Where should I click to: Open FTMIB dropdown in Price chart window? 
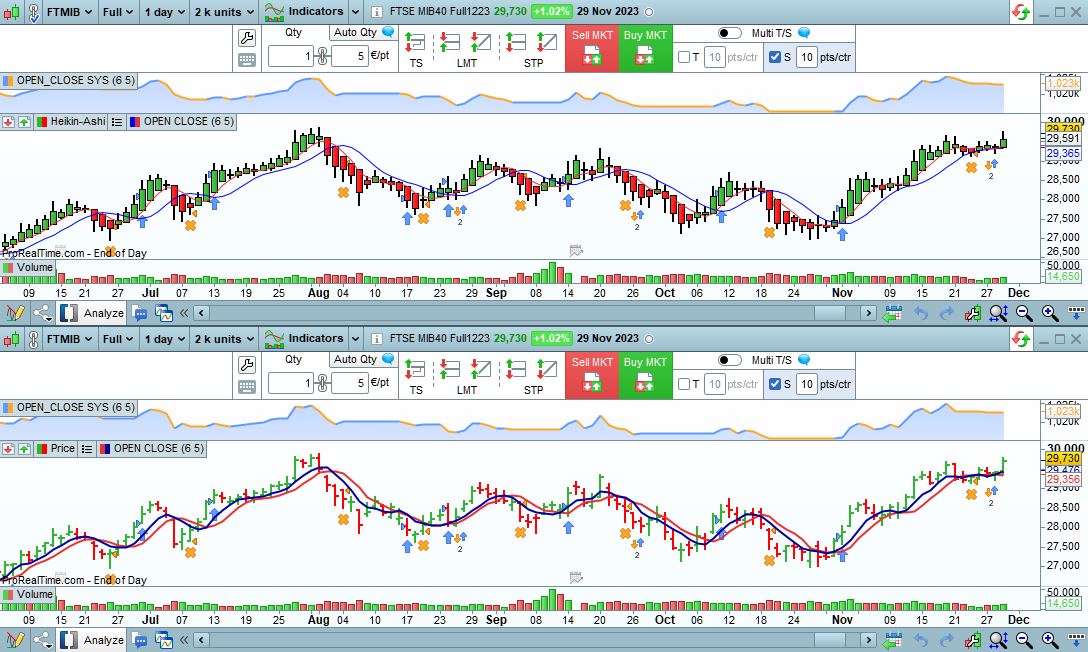69,339
